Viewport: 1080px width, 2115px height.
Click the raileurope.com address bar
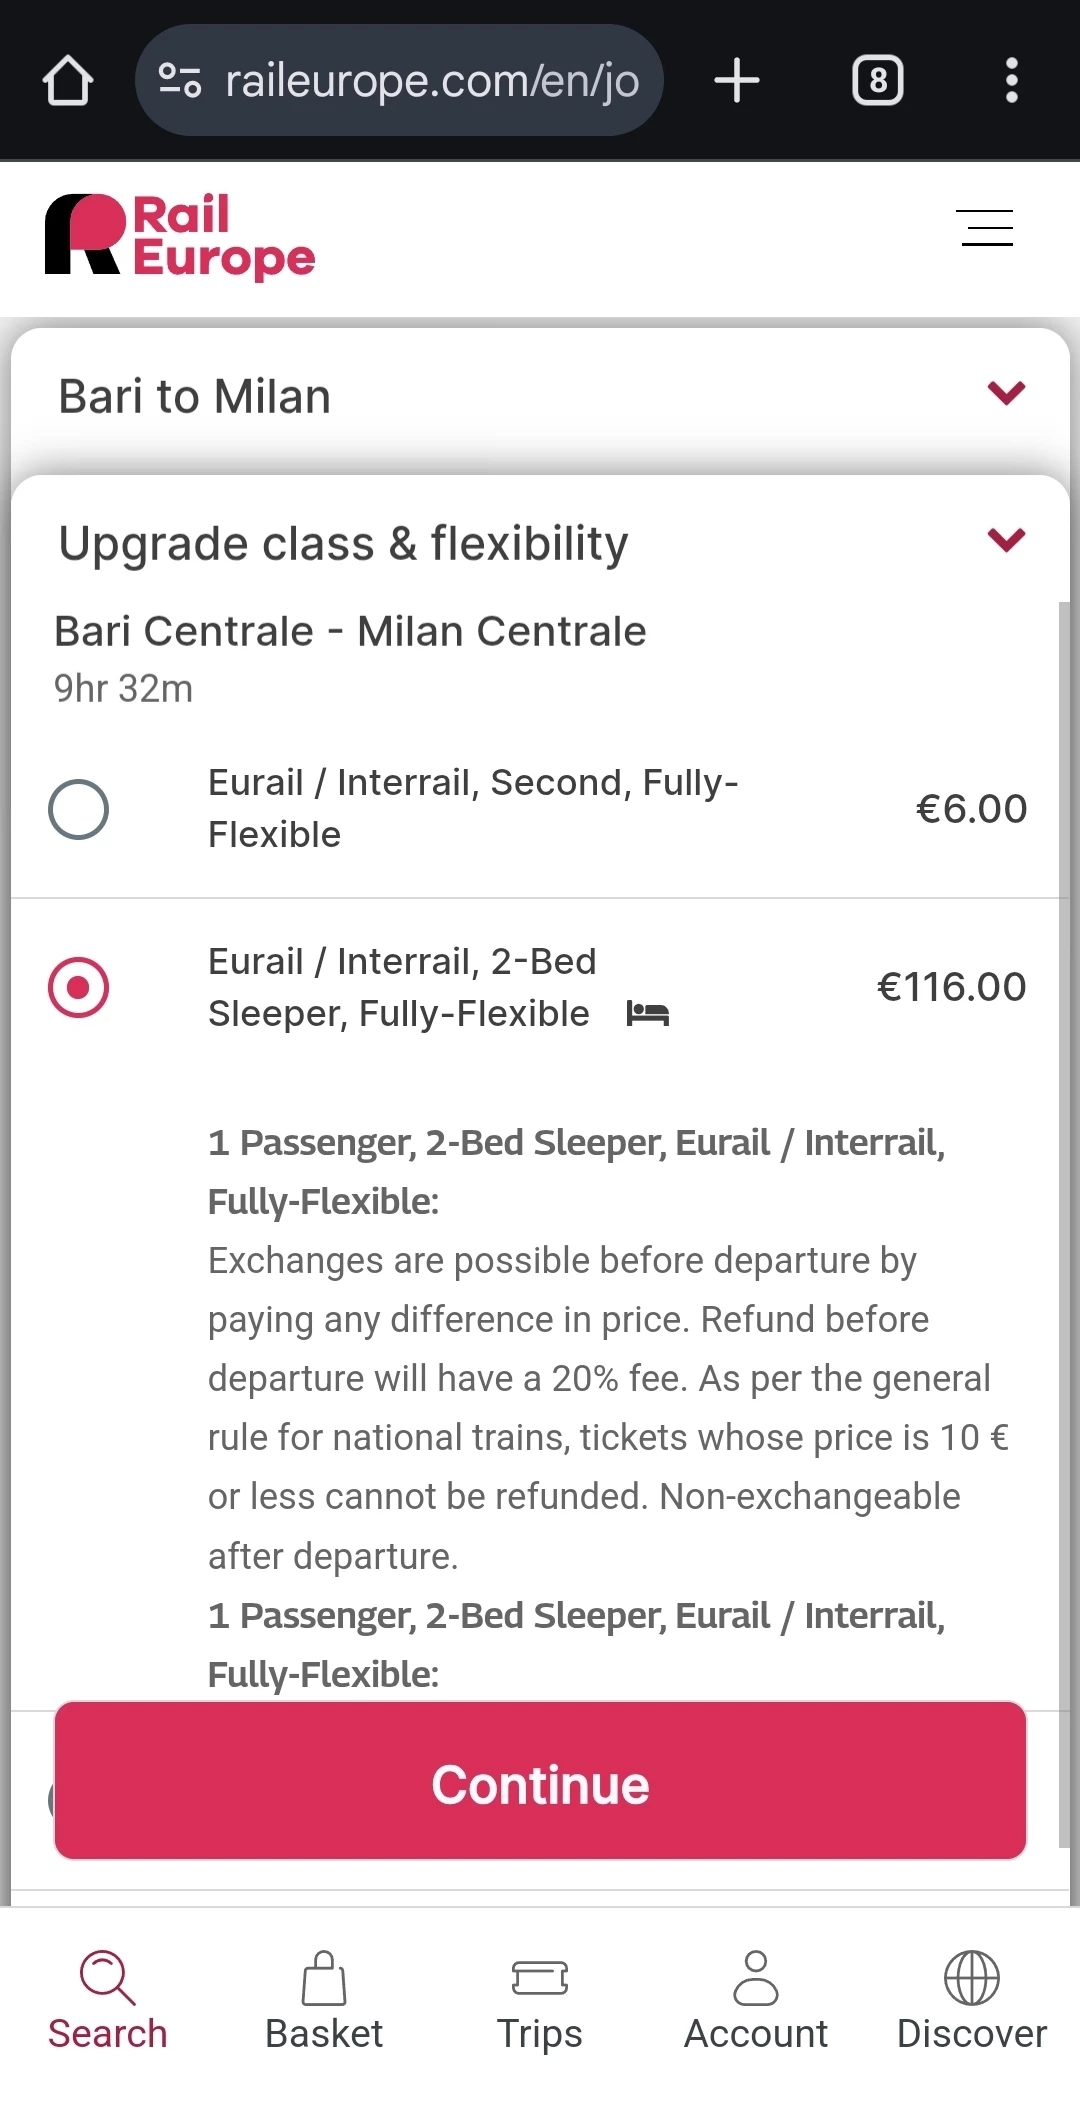tap(432, 81)
